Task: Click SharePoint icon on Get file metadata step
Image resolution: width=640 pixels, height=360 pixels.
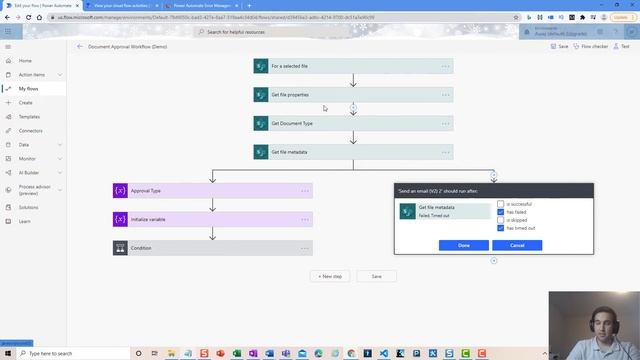Action: point(260,152)
